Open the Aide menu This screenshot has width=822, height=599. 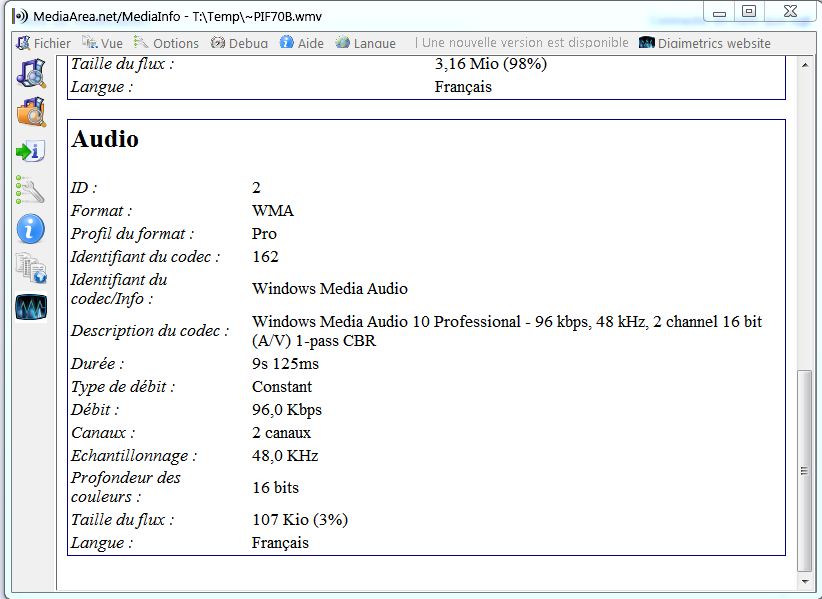tap(301, 43)
